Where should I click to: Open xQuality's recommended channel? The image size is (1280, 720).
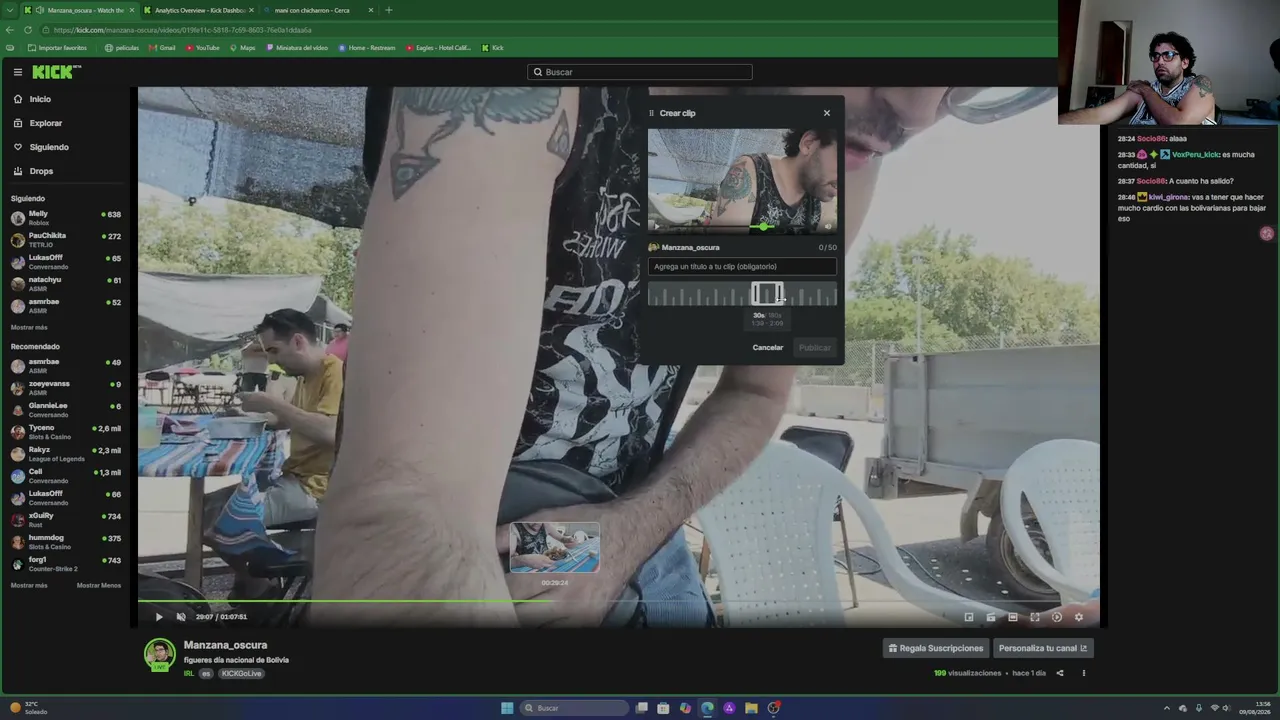point(65,520)
